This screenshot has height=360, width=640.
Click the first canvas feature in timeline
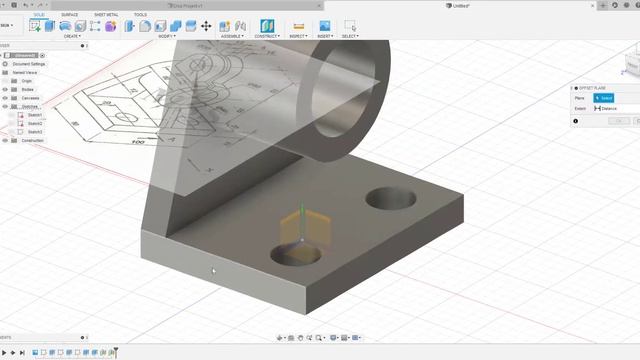35,352
